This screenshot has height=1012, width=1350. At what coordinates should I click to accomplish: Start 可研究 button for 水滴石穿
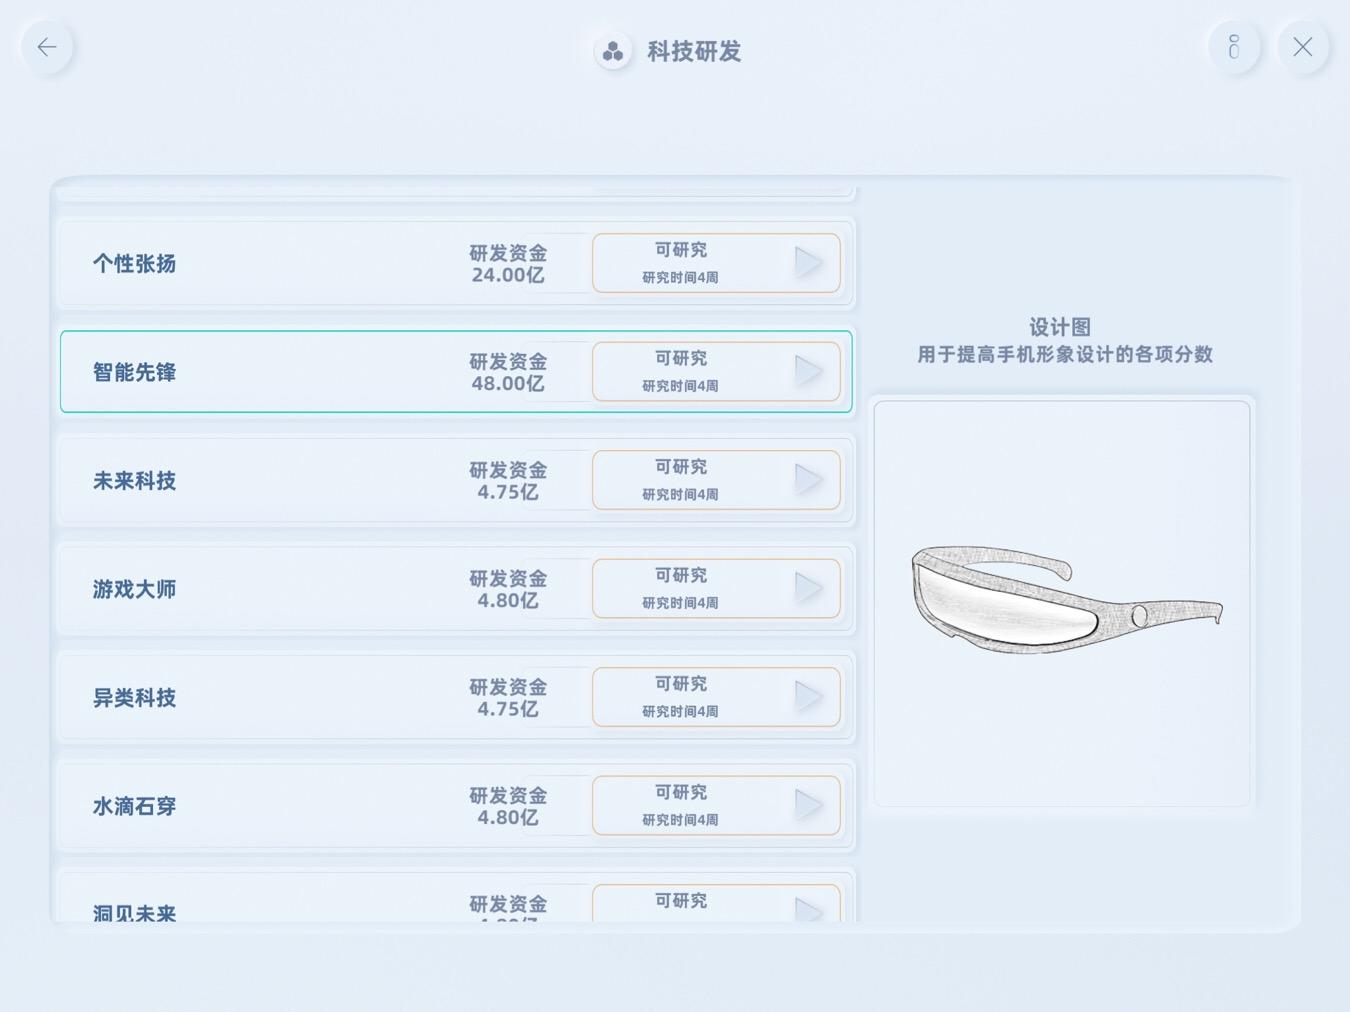(x=716, y=805)
